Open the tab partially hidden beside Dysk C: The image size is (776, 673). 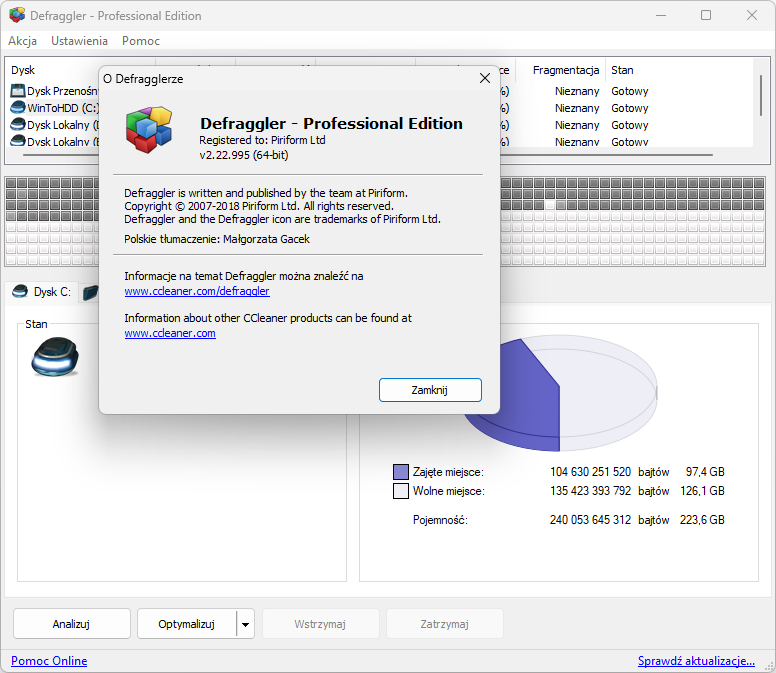(90, 292)
